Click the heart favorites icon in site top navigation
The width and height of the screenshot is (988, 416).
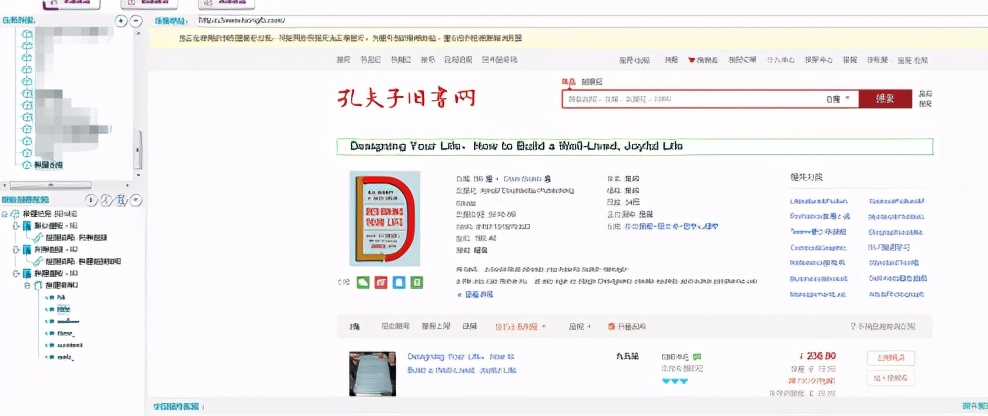click(x=691, y=61)
